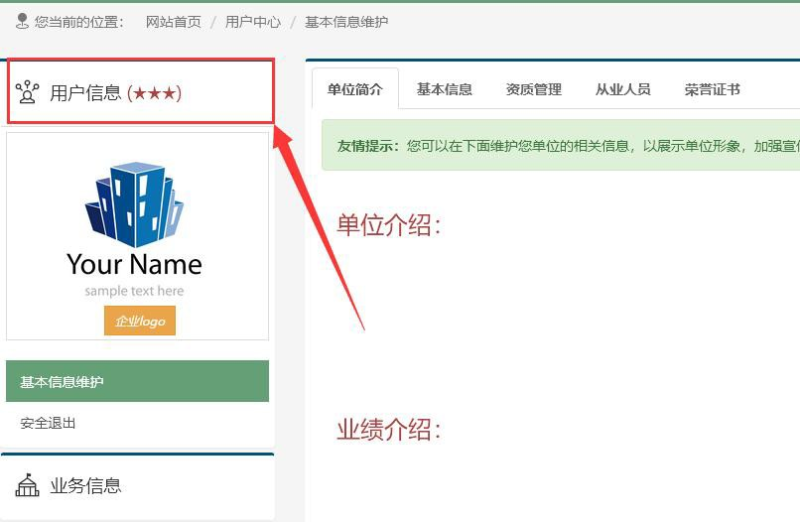Click 基本信息维护 at the breadcrumb end
Viewport: 800px width, 522px height.
(346, 22)
